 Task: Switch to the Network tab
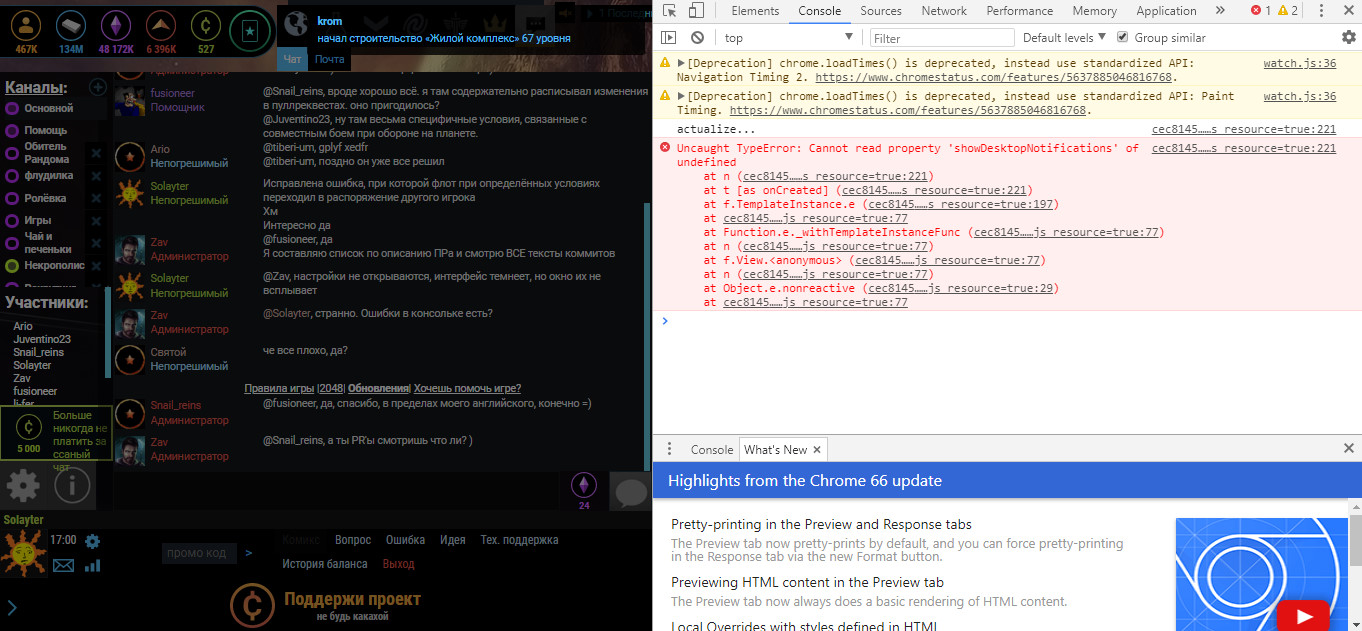[x=944, y=11]
